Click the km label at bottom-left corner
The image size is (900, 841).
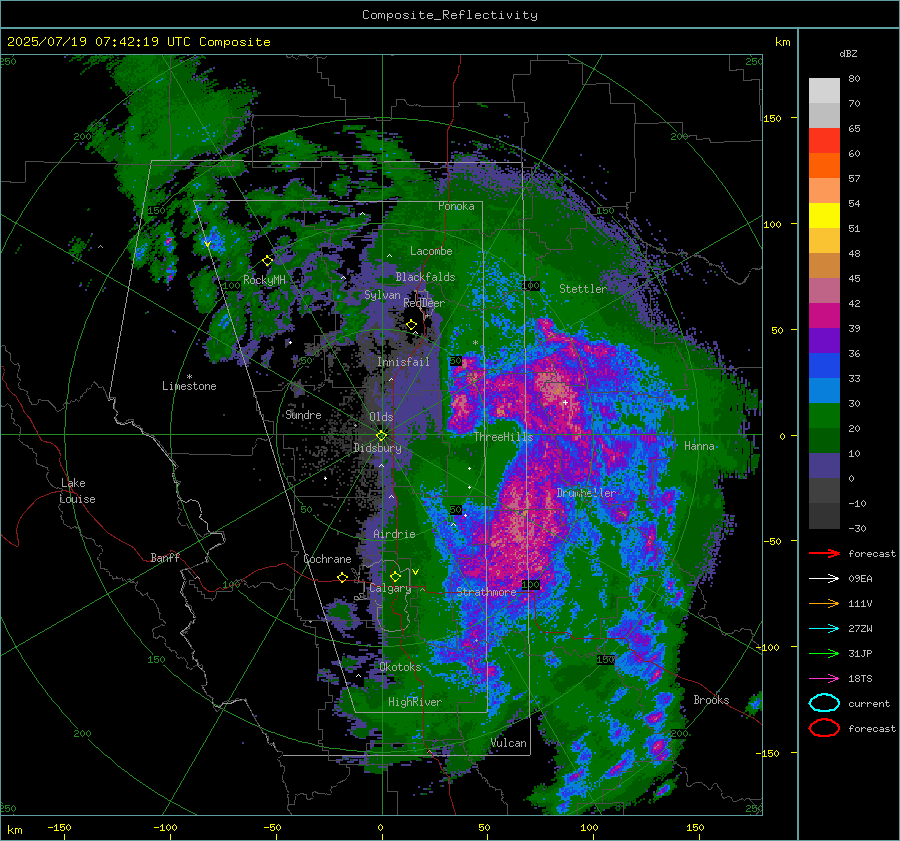(14, 830)
